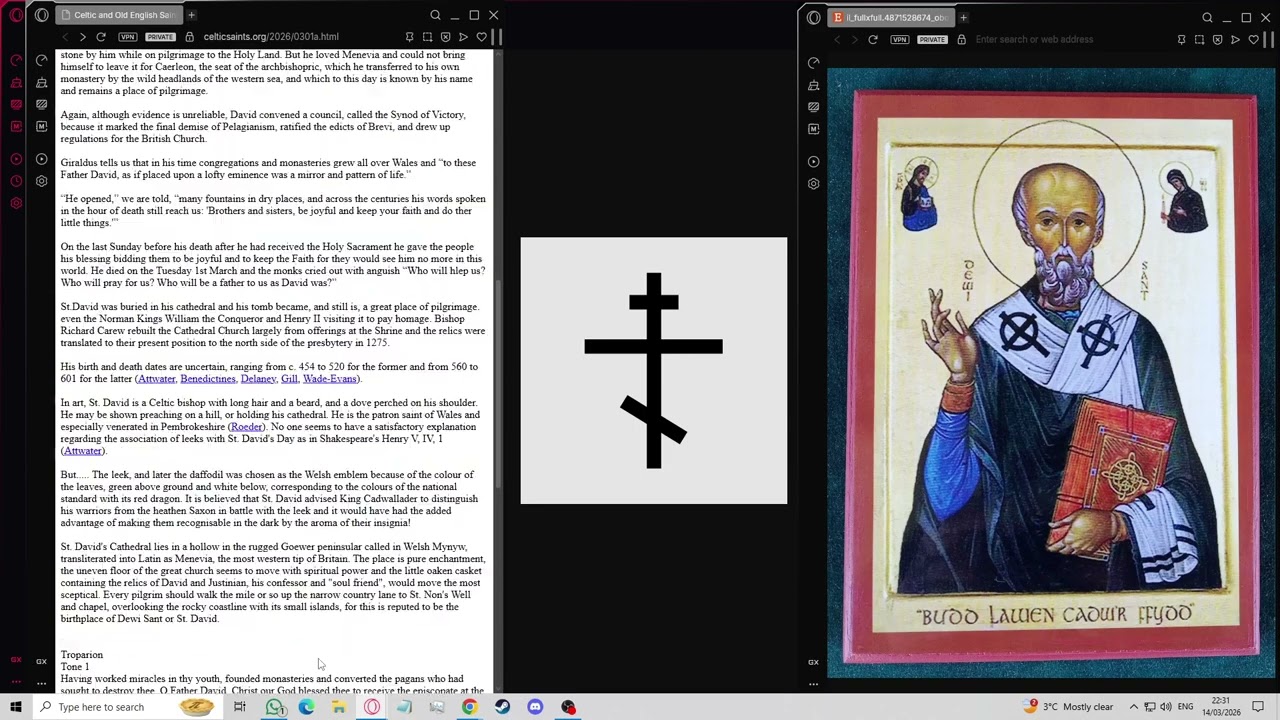The width and height of the screenshot is (1280, 720).
Task: Open Steam from the taskbar
Action: coord(502,707)
